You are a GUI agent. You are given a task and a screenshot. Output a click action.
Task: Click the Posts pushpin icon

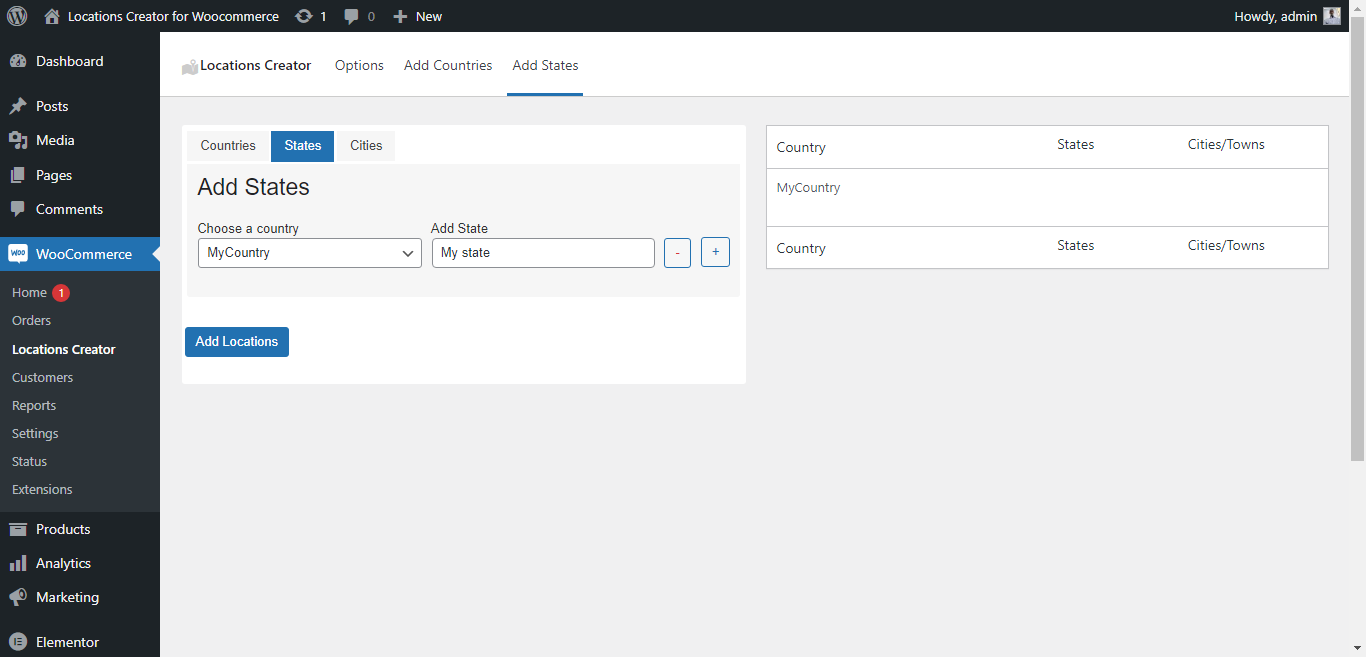(18, 106)
